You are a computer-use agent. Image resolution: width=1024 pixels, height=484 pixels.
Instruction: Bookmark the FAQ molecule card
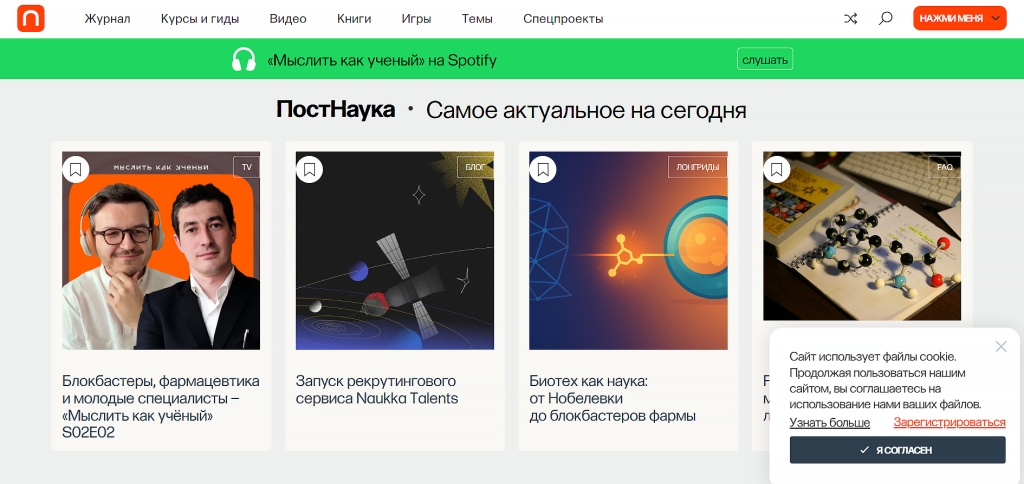point(776,169)
